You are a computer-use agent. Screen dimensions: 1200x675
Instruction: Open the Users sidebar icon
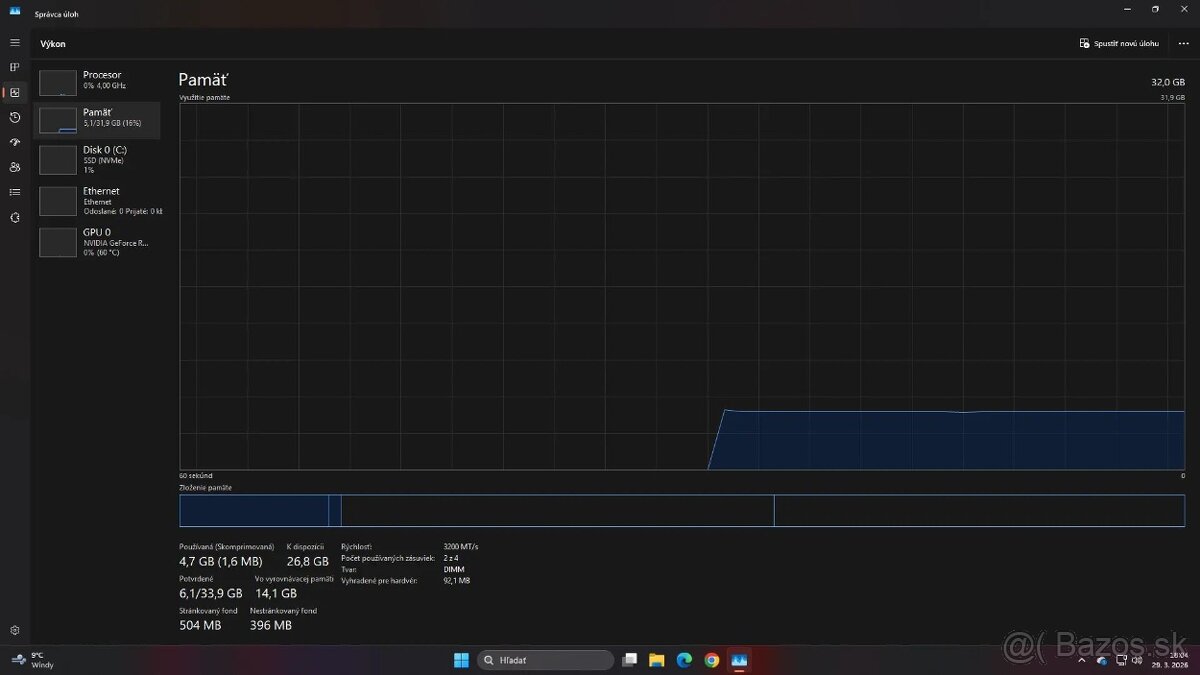tap(14, 167)
